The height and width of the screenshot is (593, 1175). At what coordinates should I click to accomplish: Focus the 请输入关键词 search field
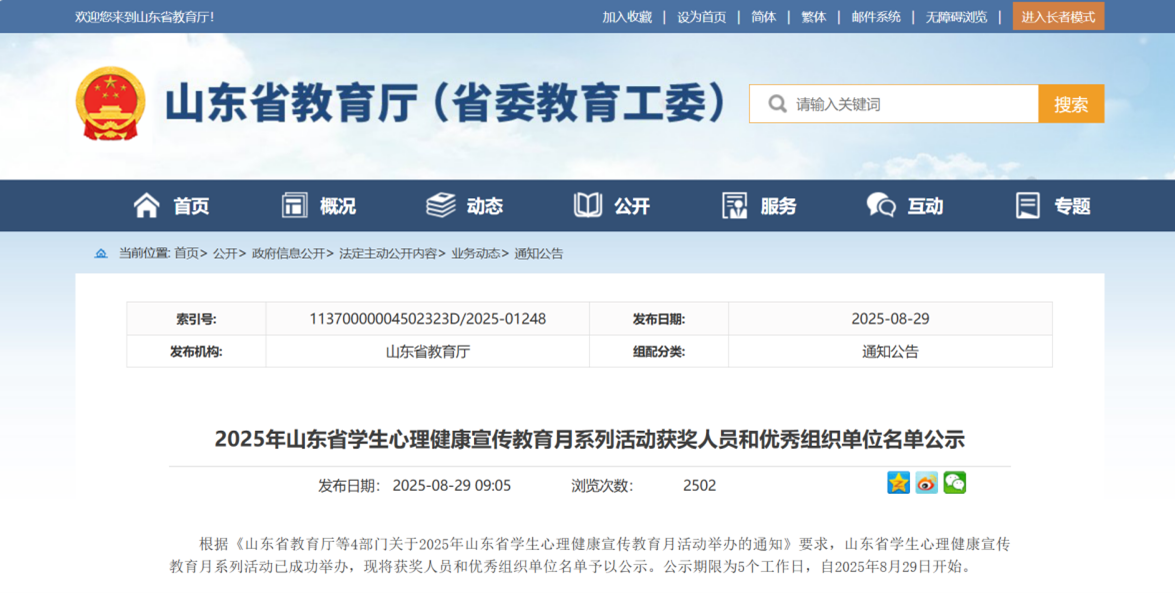(894, 103)
